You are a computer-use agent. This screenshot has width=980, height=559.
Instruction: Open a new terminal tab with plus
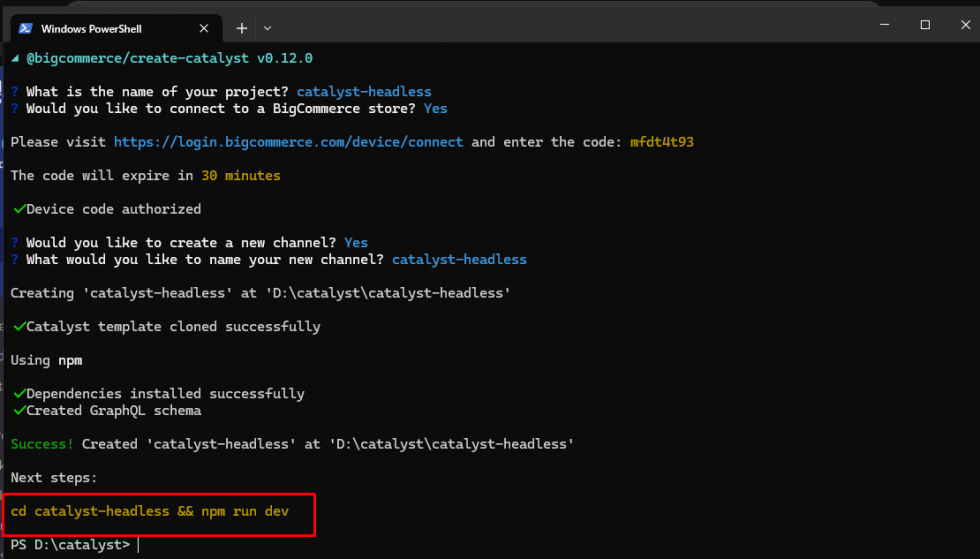[x=241, y=28]
